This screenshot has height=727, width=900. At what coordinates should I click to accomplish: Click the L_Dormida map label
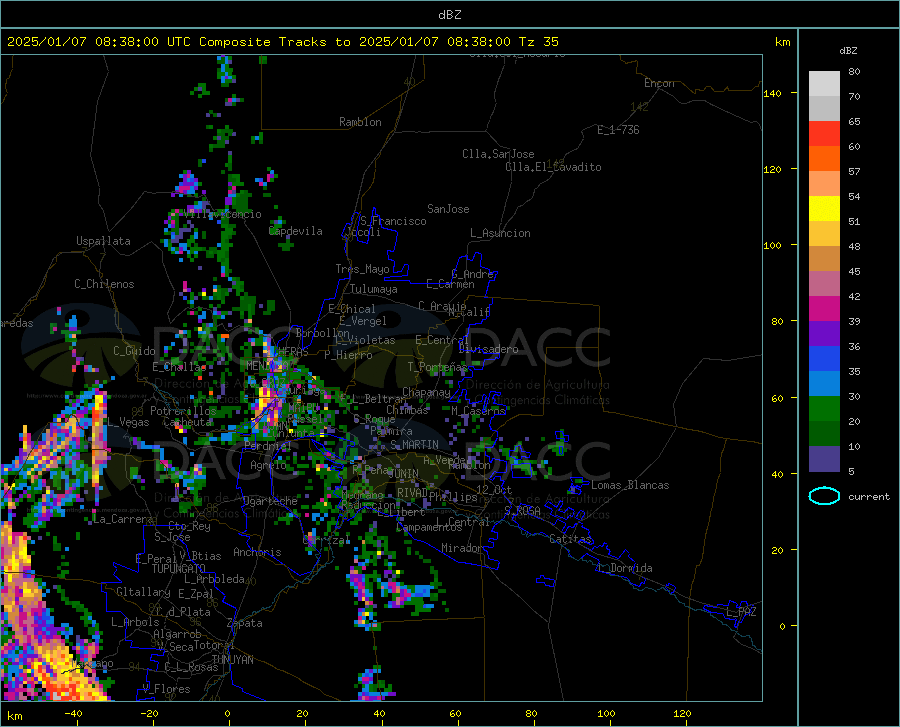(625, 568)
